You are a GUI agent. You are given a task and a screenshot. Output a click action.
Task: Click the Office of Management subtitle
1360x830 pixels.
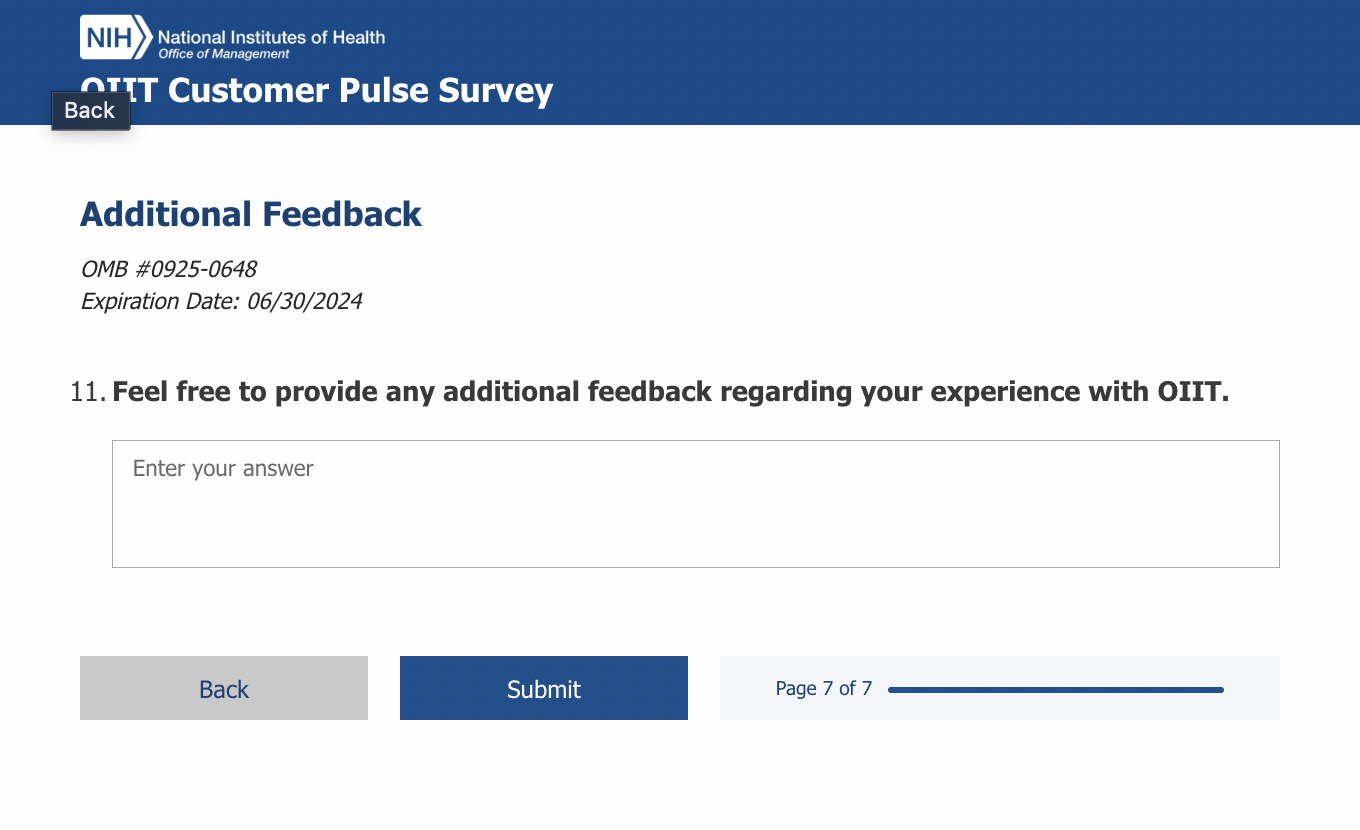[224, 54]
